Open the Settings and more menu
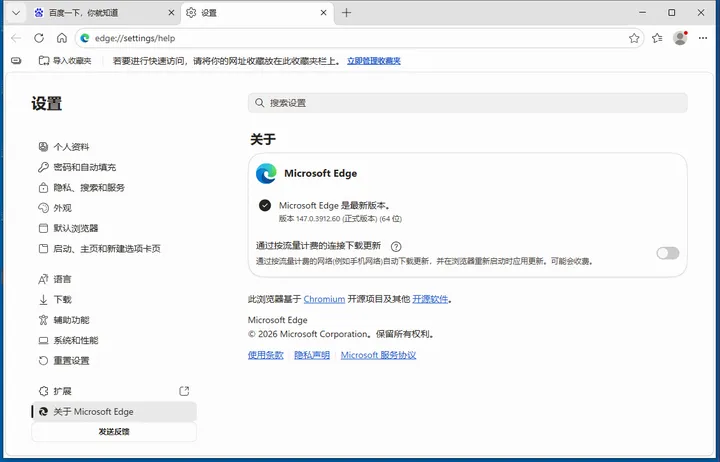The image size is (720, 462). coord(703,38)
